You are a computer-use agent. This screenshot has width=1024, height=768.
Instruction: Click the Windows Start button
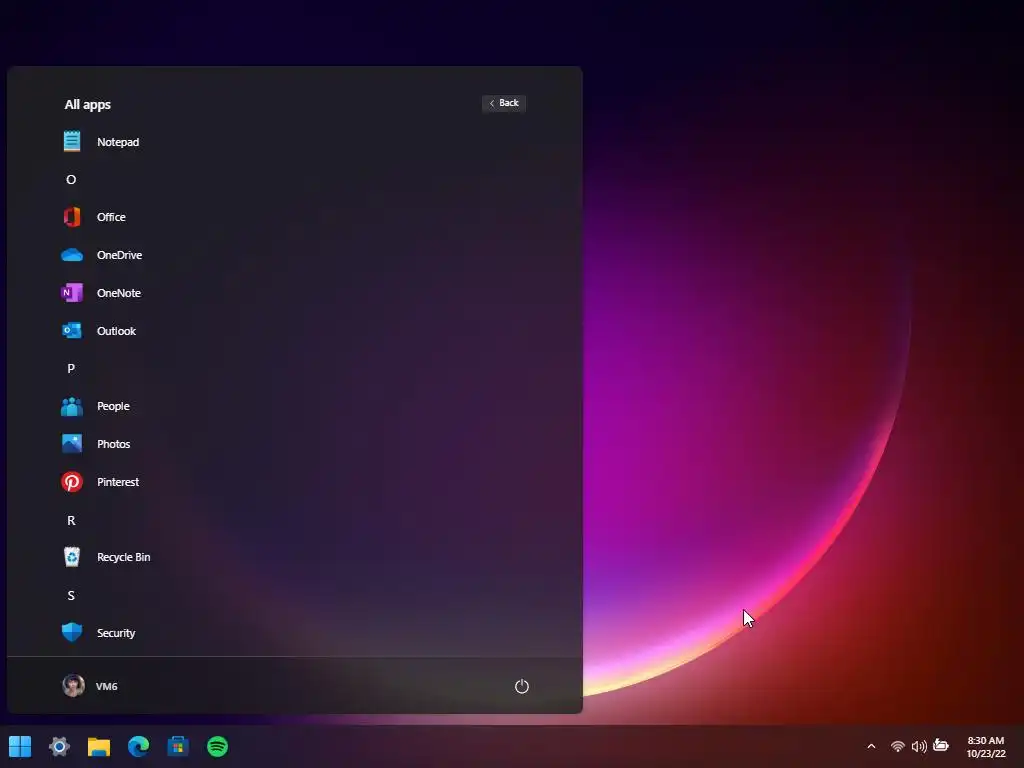click(x=20, y=746)
